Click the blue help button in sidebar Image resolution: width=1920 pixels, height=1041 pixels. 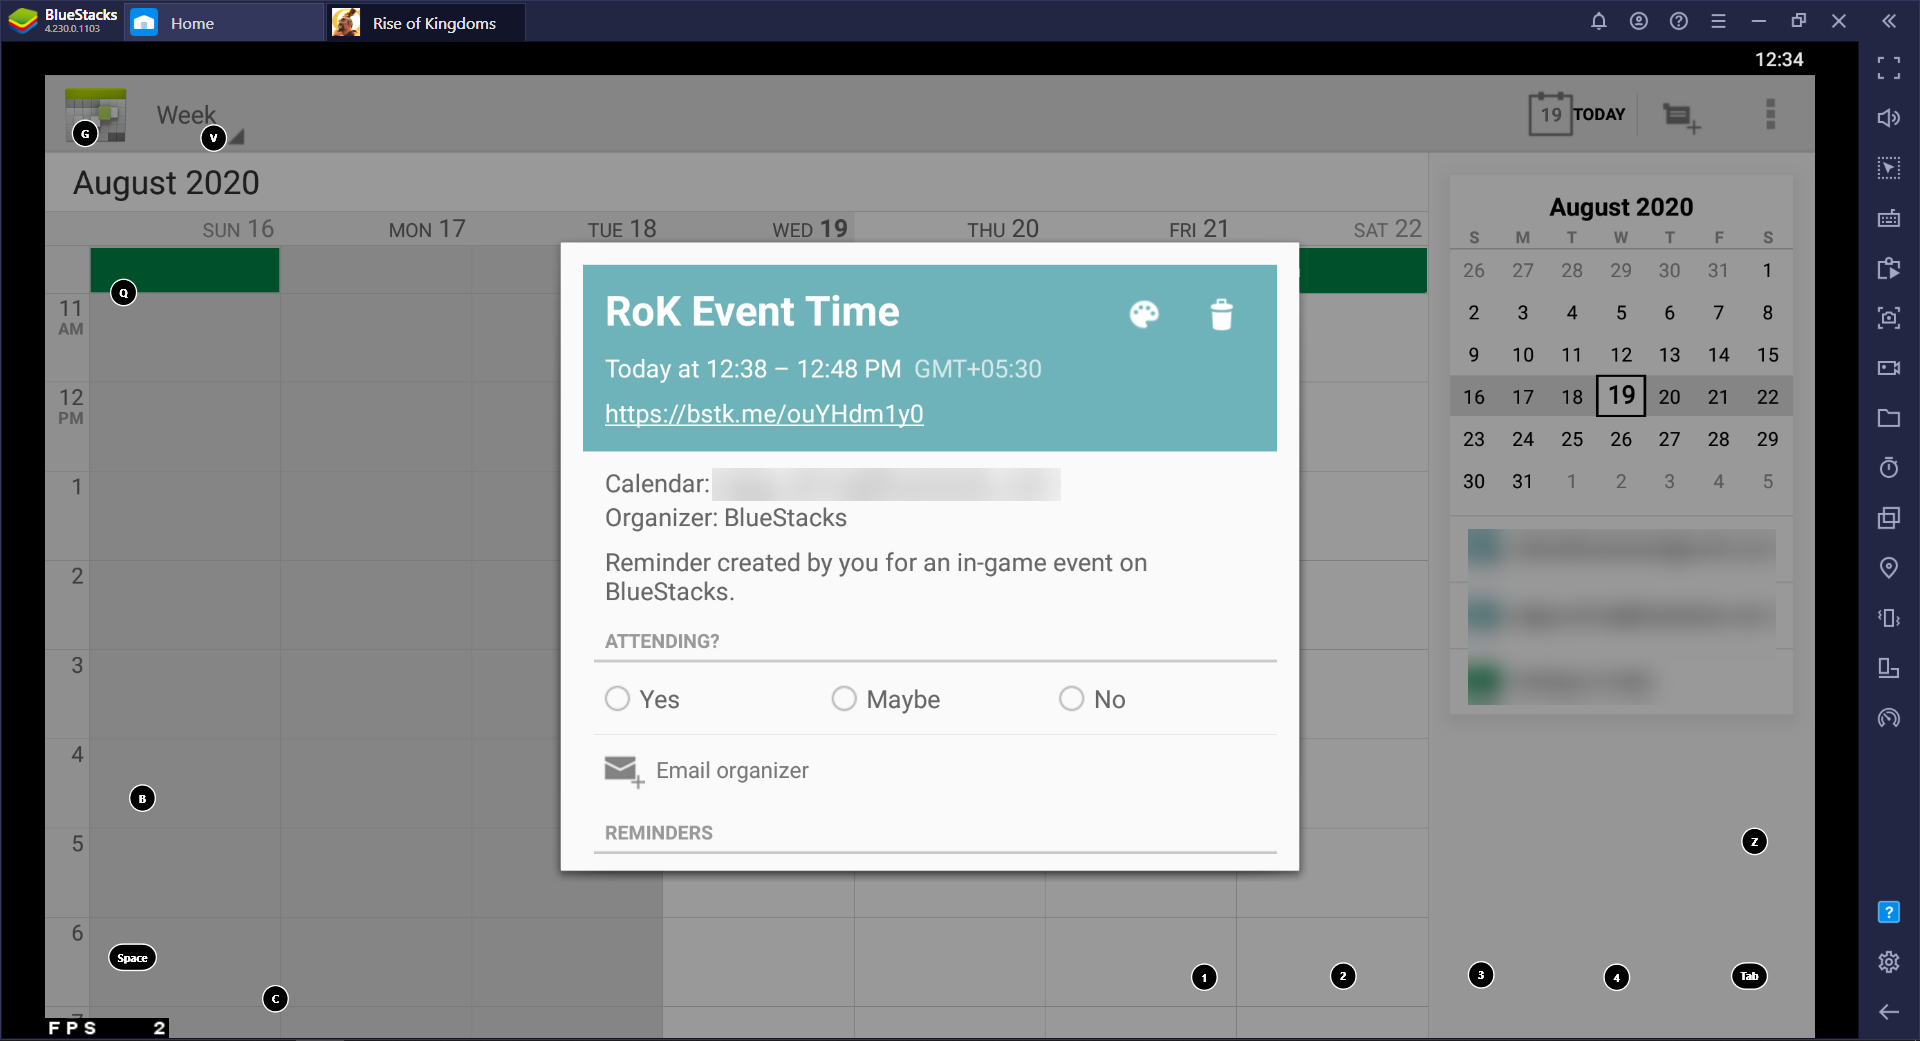tap(1889, 912)
